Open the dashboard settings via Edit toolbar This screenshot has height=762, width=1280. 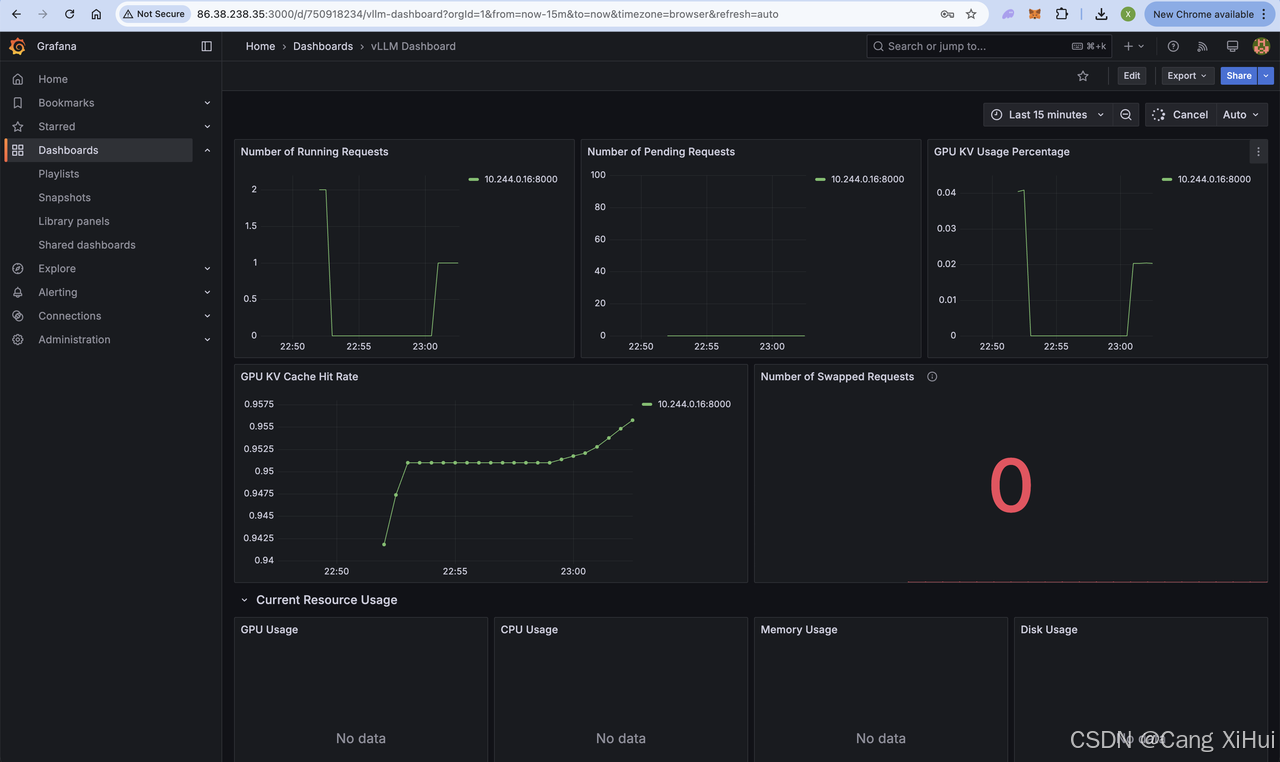coord(1131,75)
